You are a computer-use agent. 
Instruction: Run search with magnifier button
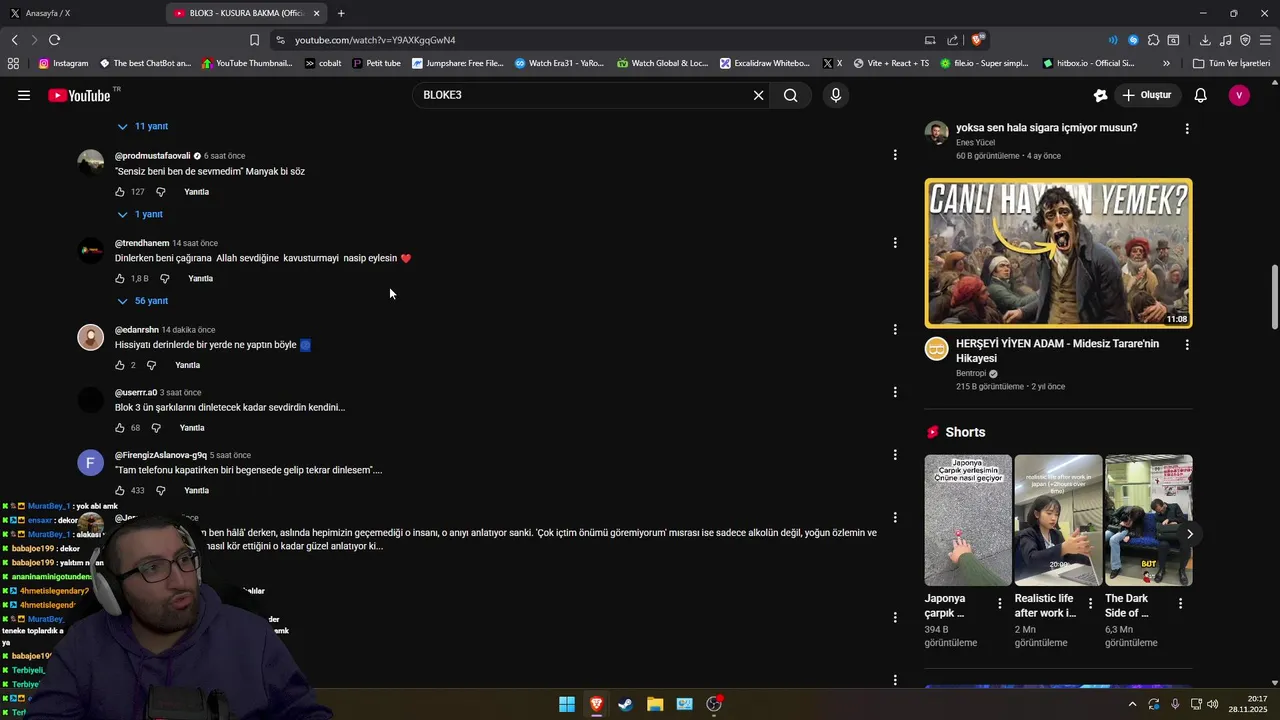[791, 95]
